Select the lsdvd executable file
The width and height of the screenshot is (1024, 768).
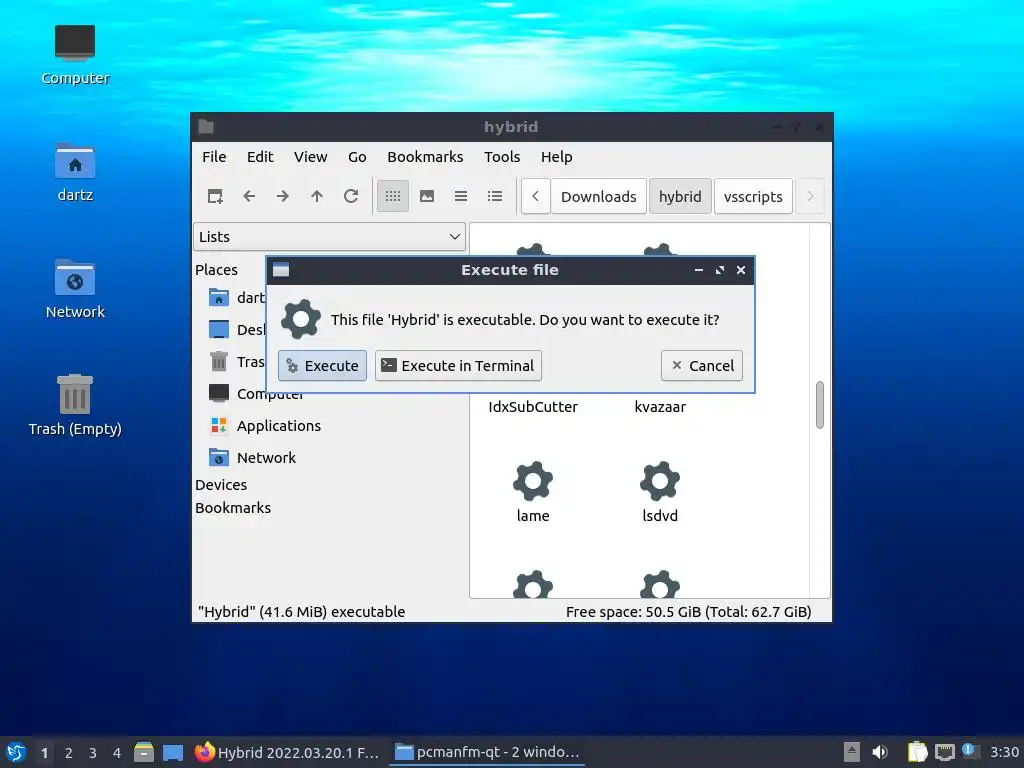pos(660,492)
